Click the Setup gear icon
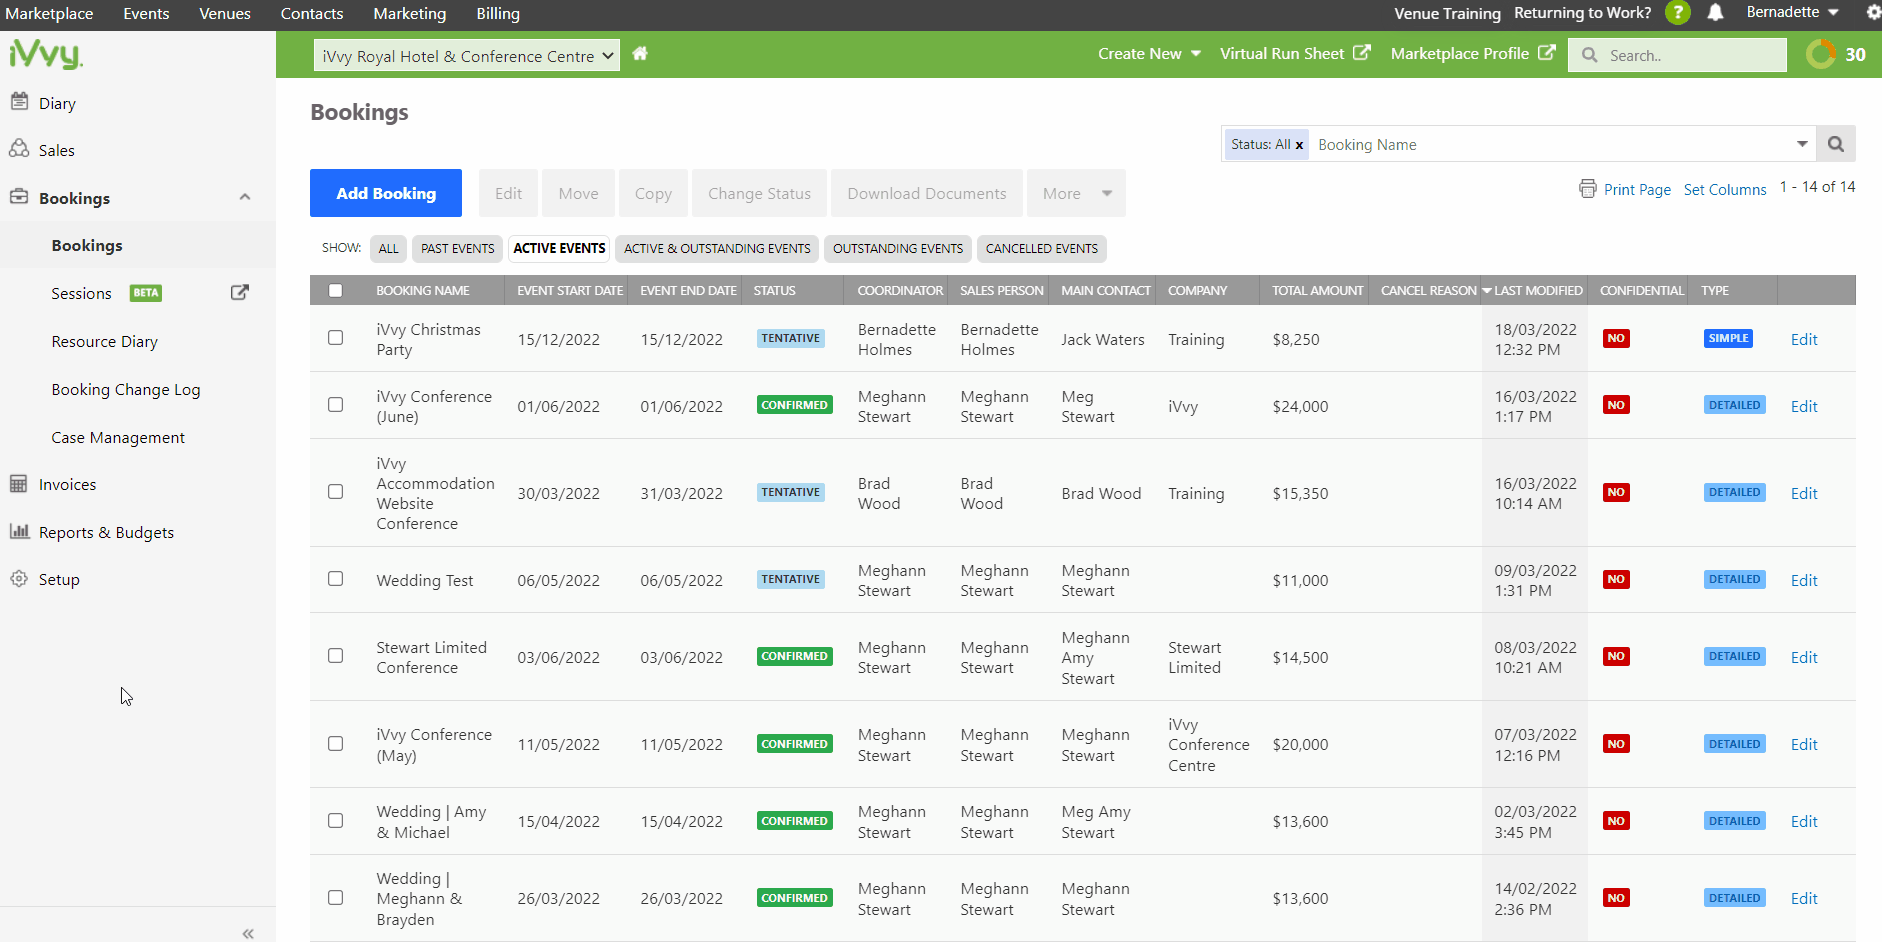Image resolution: width=1882 pixels, height=942 pixels. point(19,579)
